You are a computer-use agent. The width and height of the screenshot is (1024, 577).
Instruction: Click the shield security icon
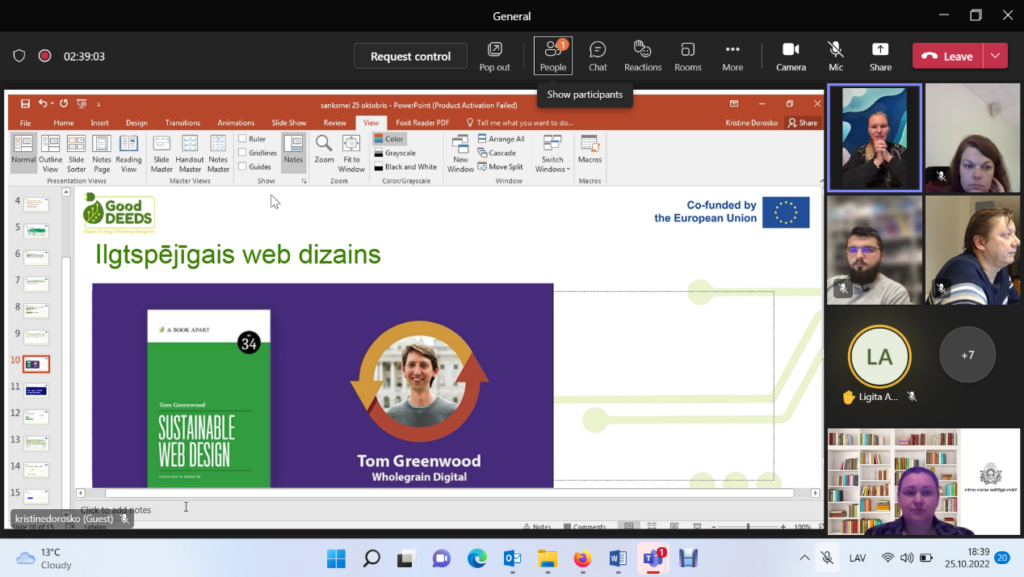pyautogui.click(x=19, y=56)
